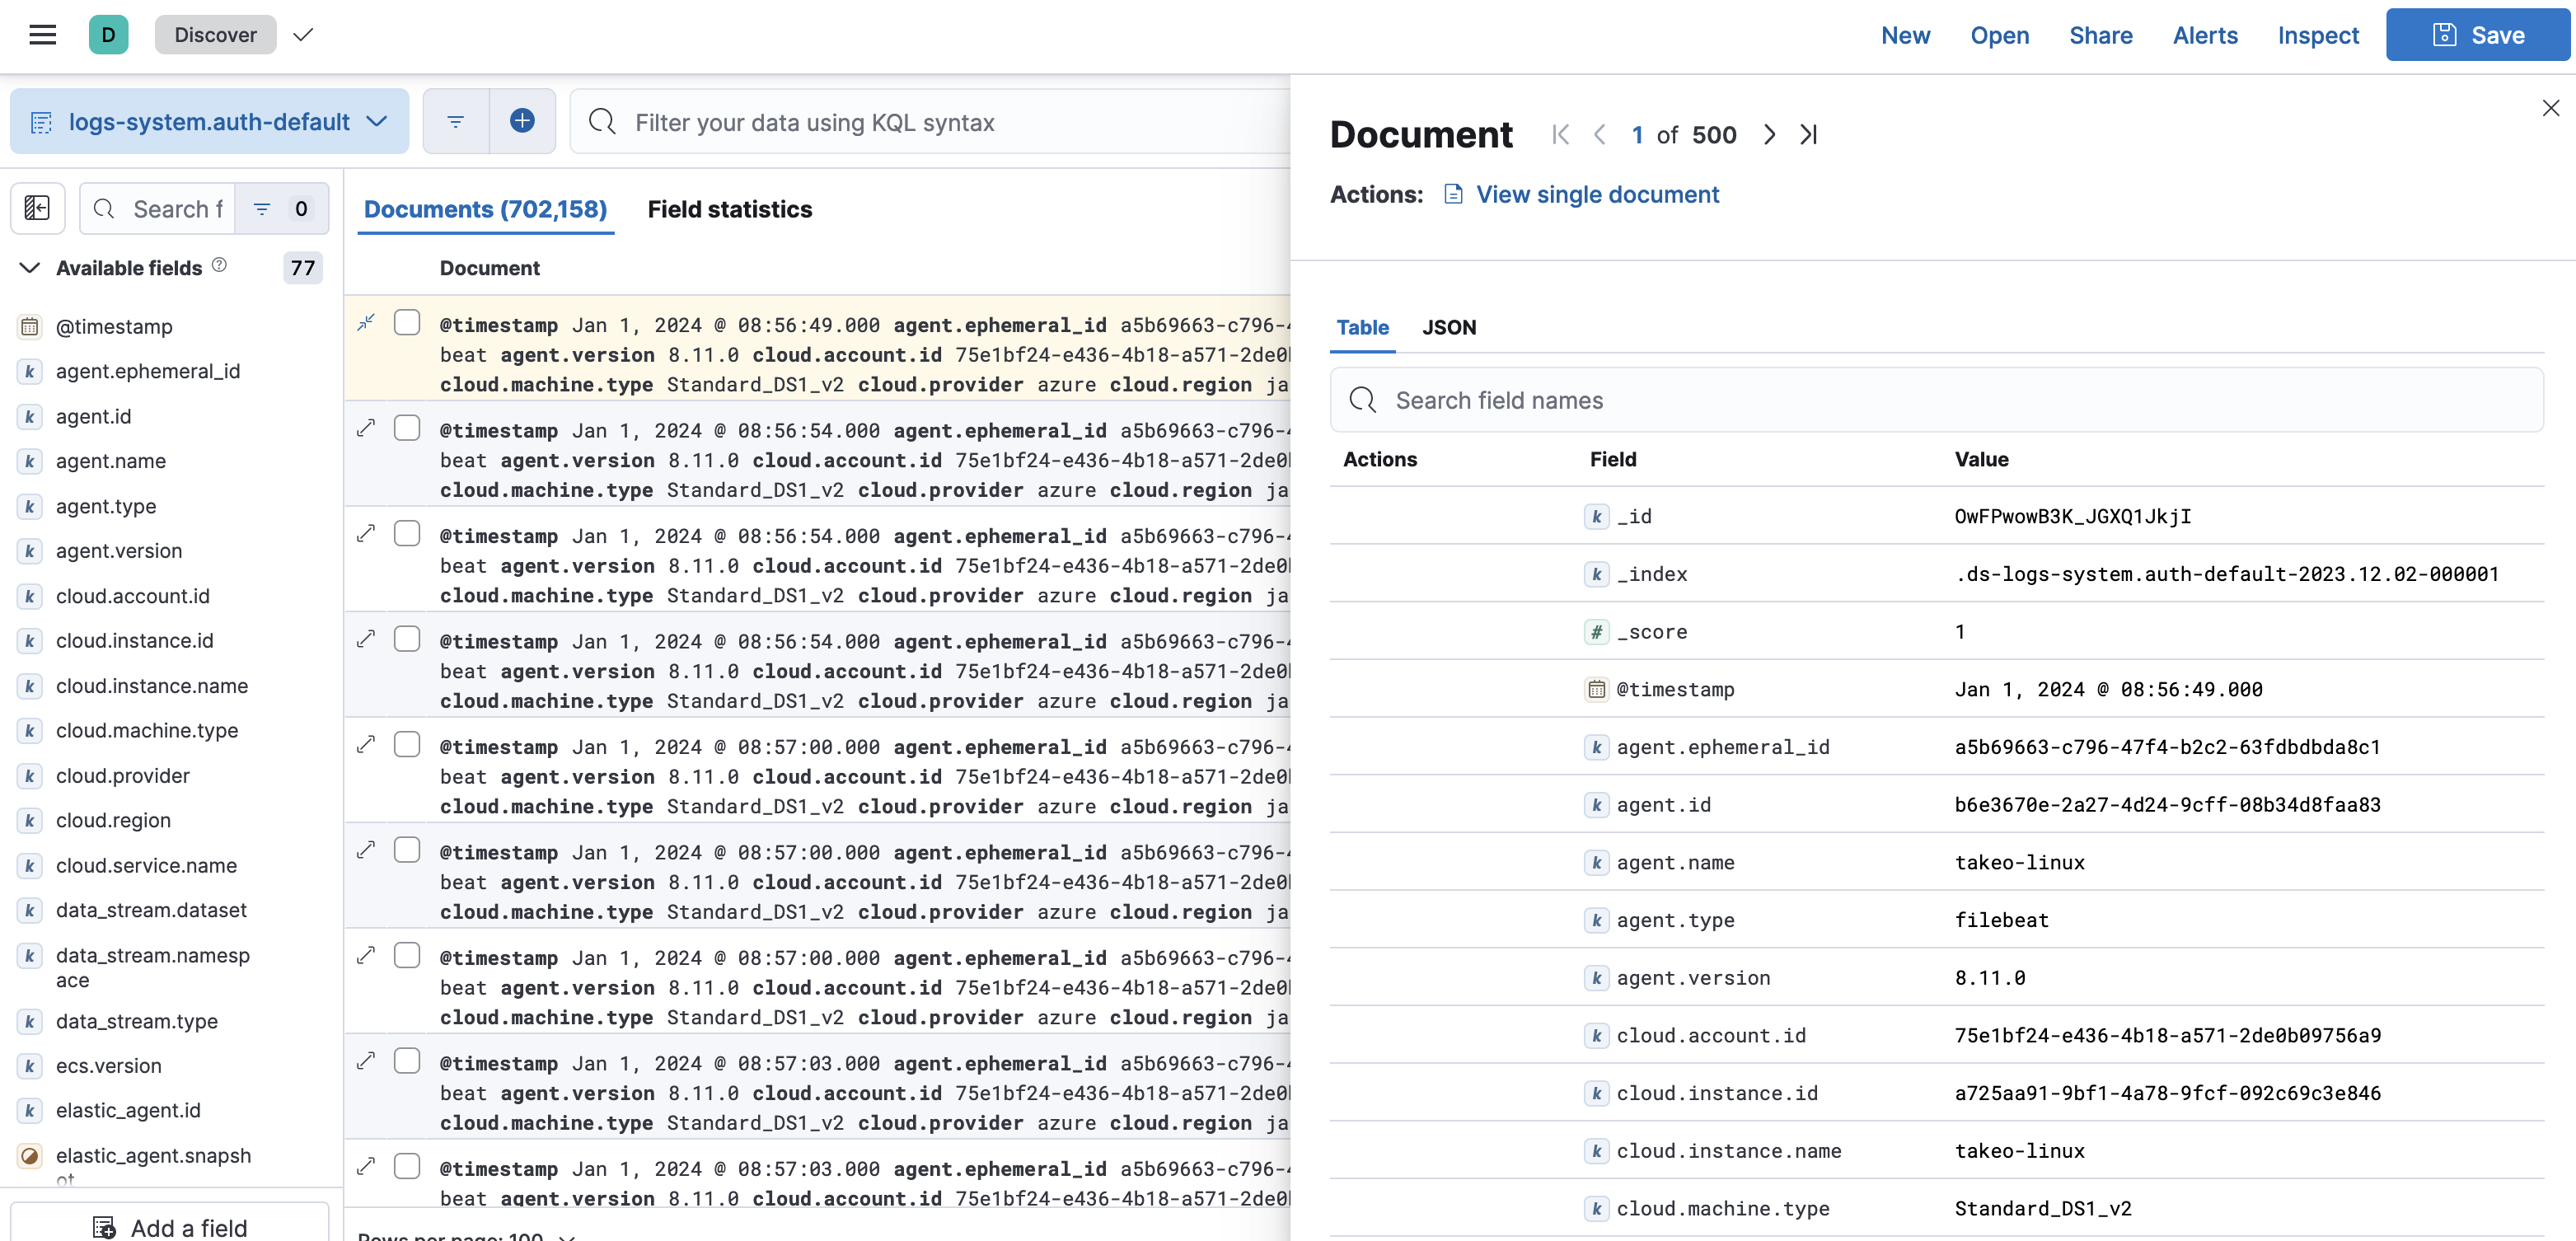This screenshot has width=2576, height=1241.
Task: Add a filter using the plus icon
Action: click(x=522, y=121)
